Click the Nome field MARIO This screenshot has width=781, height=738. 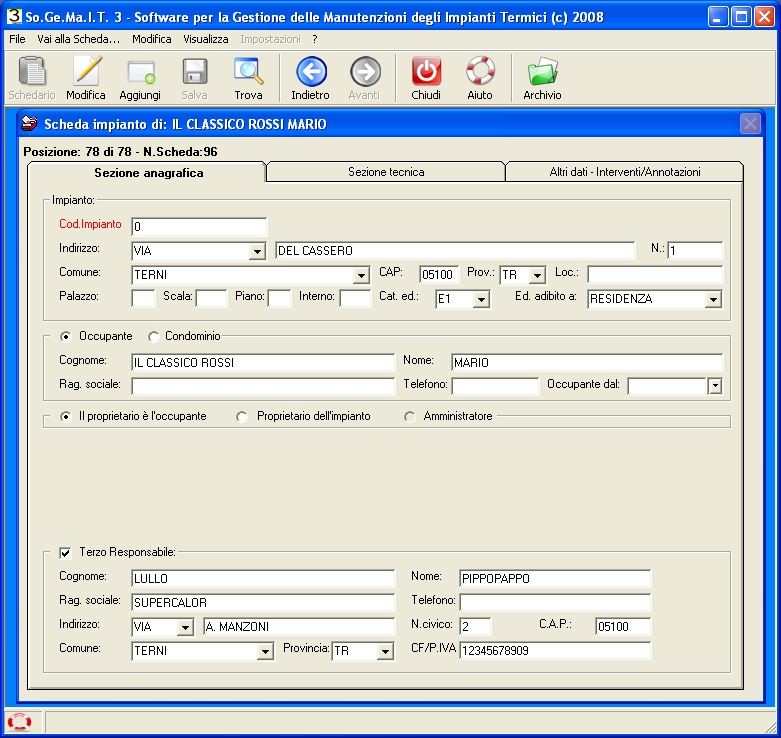587,363
